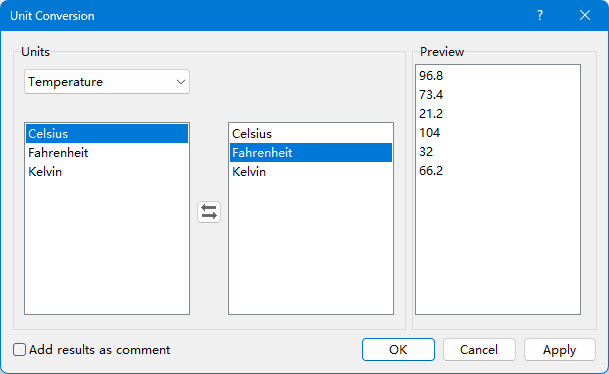The image size is (609, 374).
Task: Open help with the question mark icon
Action: coord(540,16)
